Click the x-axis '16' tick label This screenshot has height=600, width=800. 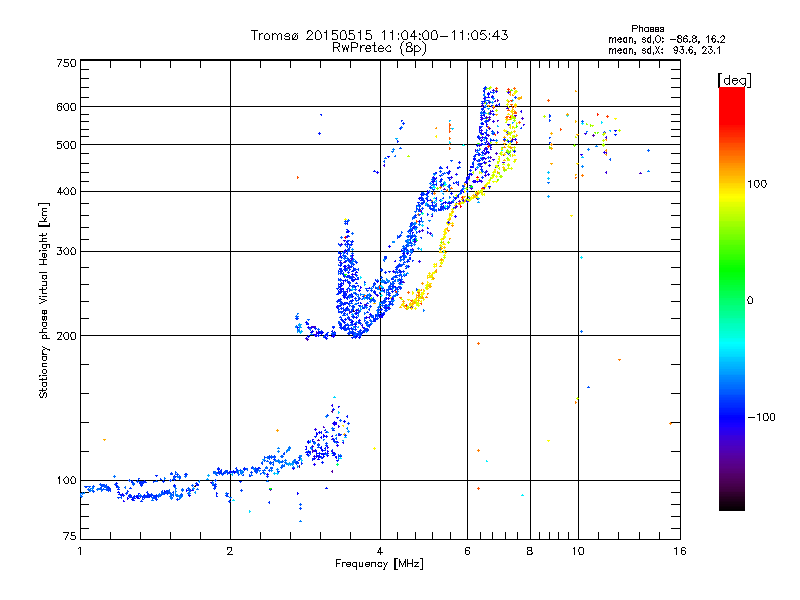tap(680, 551)
